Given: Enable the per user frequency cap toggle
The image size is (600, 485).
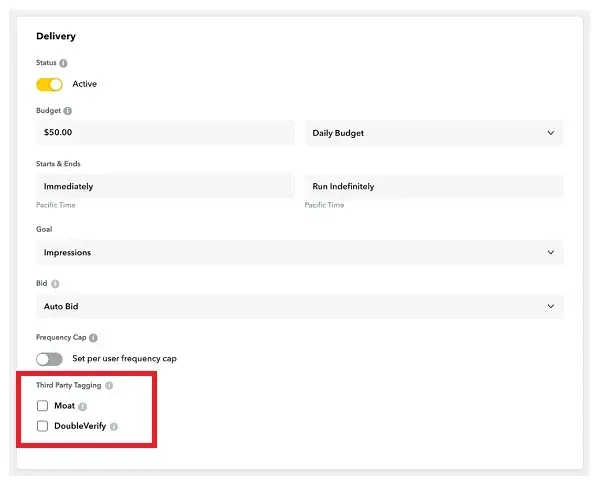Looking at the screenshot, I should click(x=49, y=359).
